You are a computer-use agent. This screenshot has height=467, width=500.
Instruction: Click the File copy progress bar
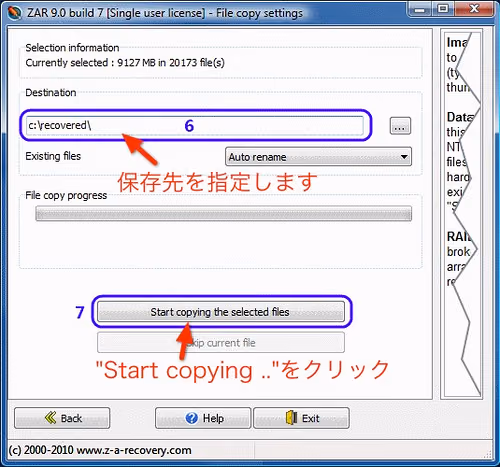[223, 214]
